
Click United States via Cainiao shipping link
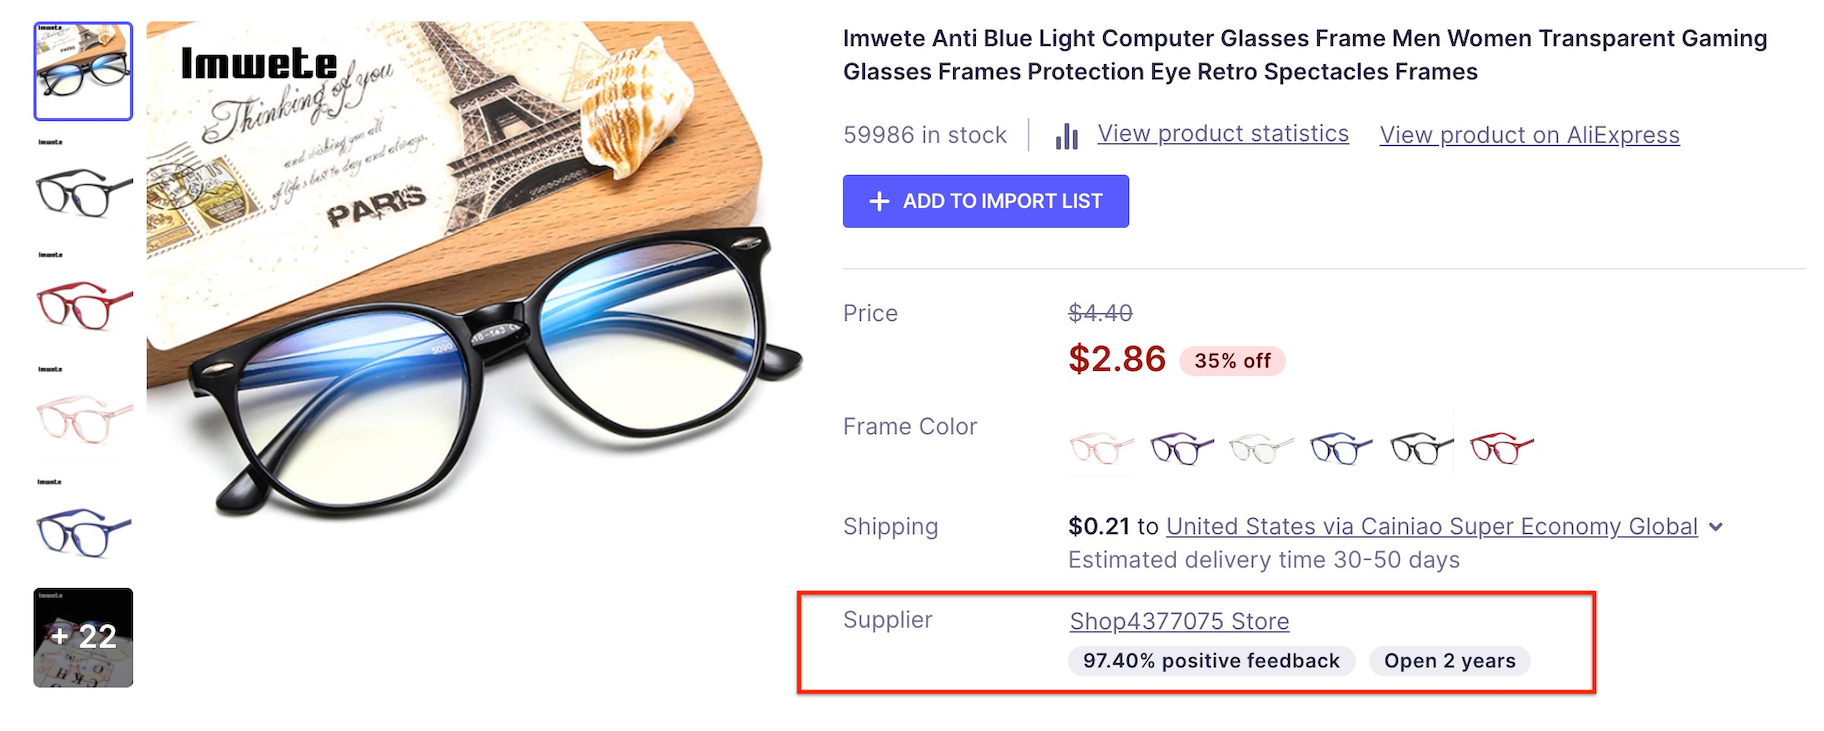(1431, 527)
